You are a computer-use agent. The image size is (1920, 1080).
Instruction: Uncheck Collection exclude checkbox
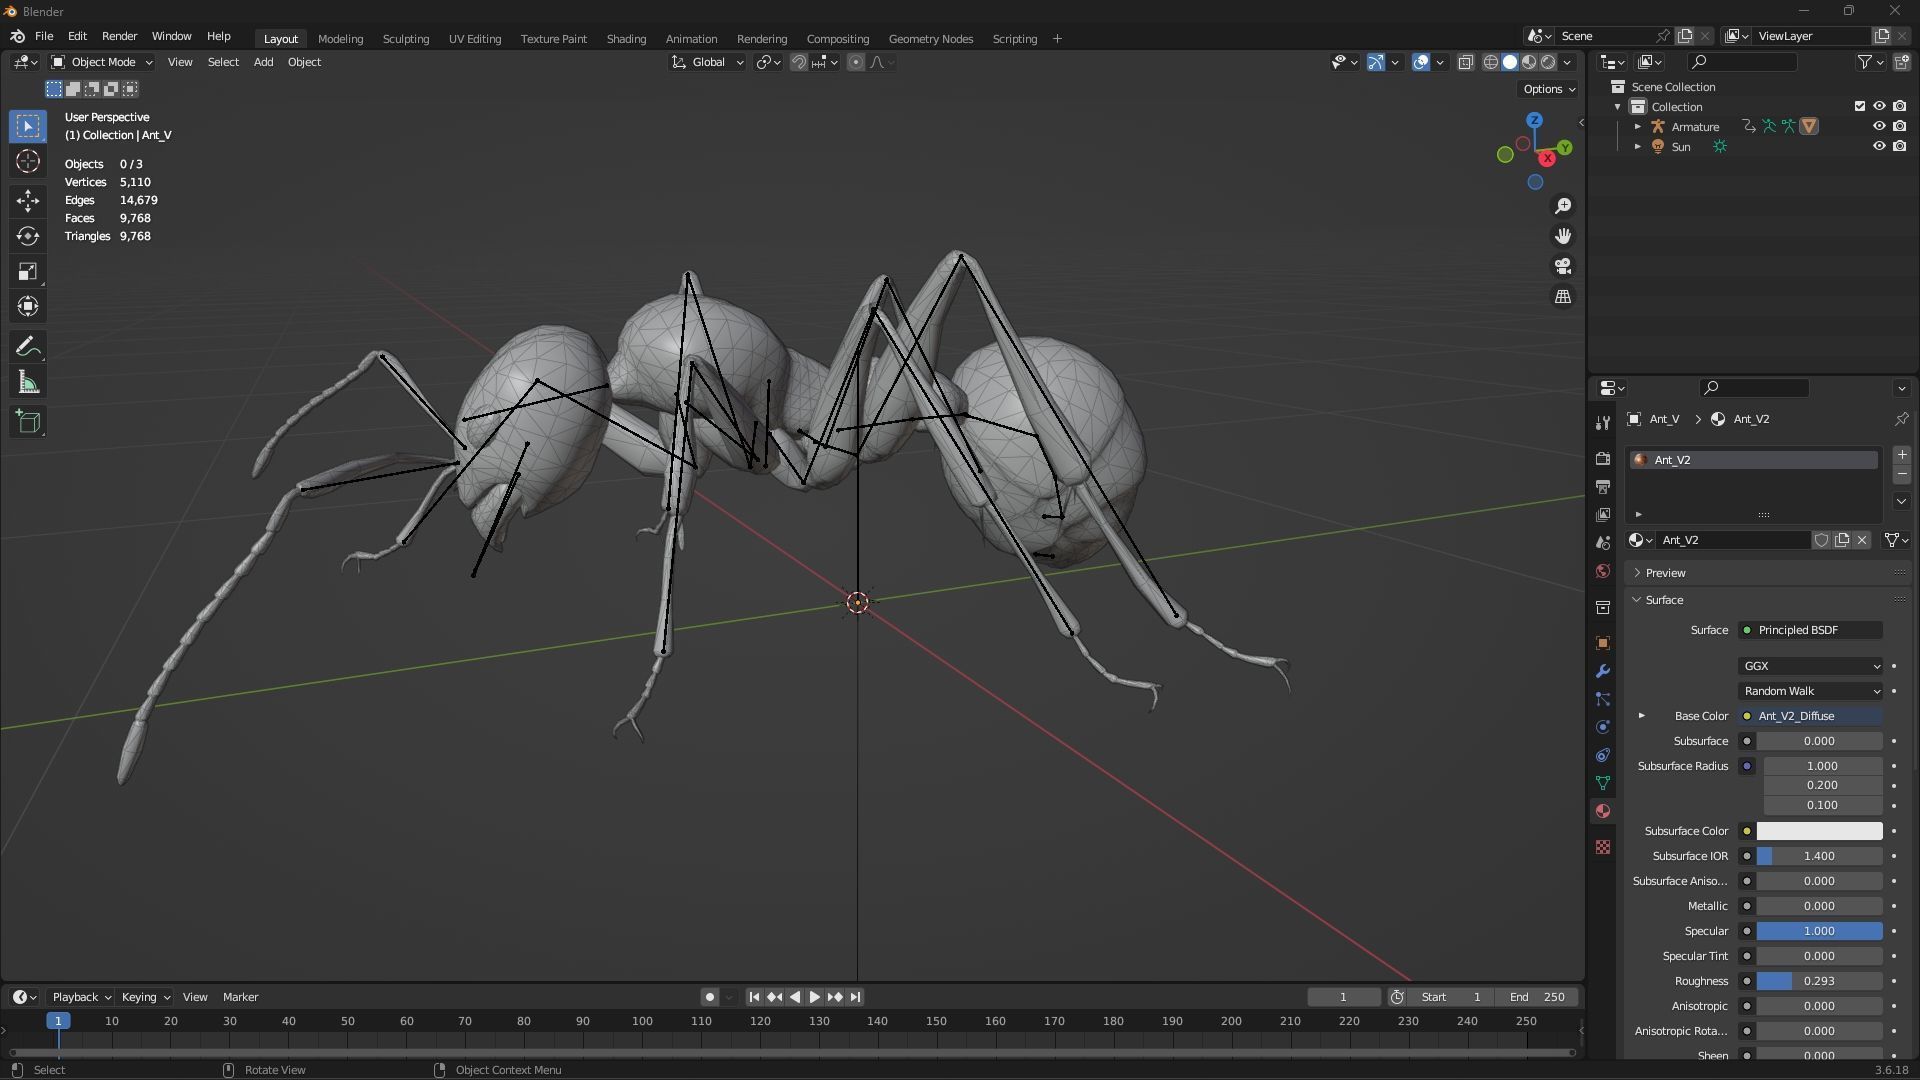[1860, 106]
